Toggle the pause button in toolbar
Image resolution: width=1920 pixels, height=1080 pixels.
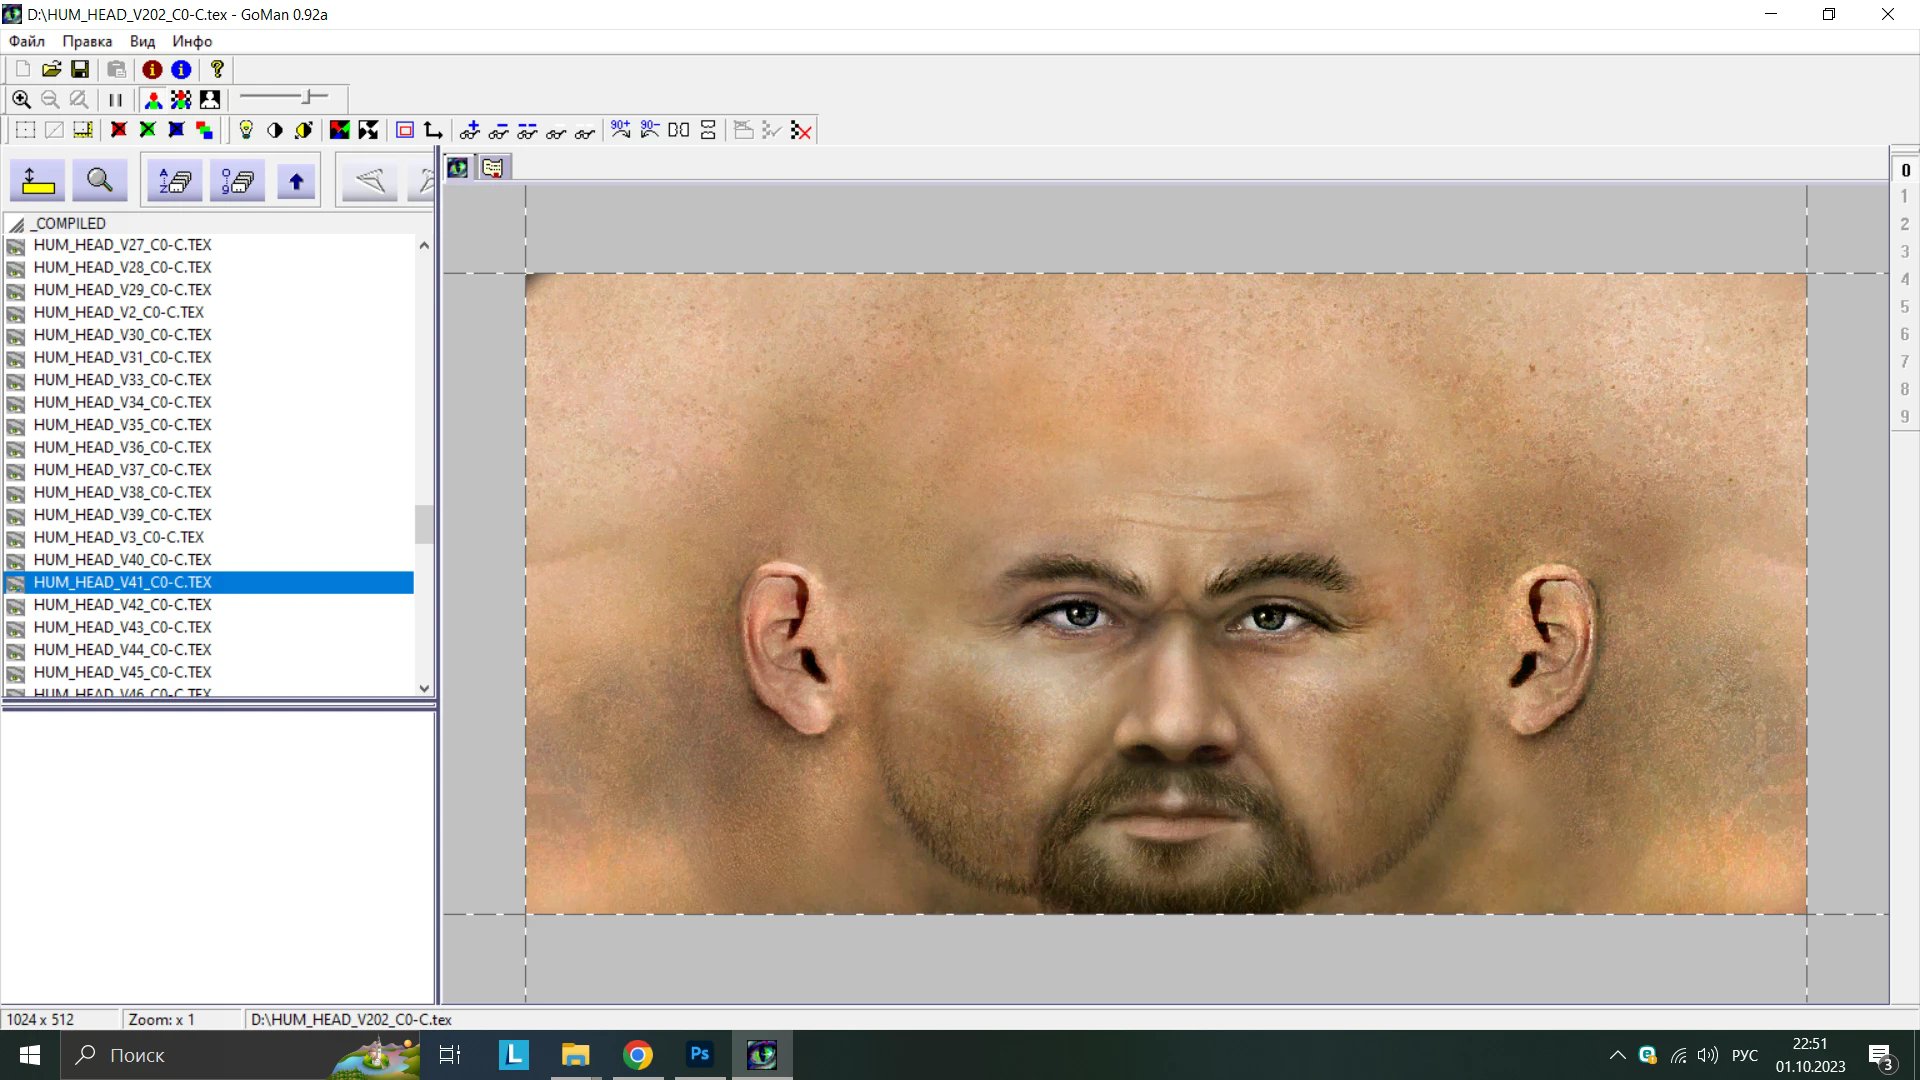pos(116,100)
